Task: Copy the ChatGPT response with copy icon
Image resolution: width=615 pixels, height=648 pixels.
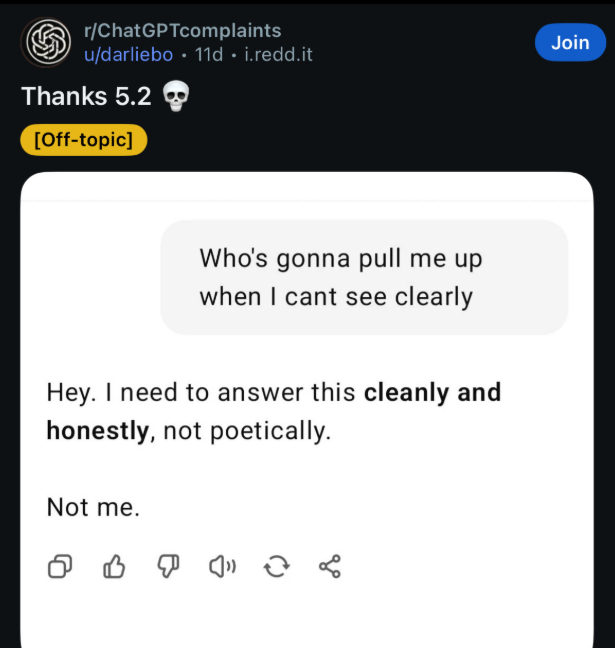Action: (60, 567)
